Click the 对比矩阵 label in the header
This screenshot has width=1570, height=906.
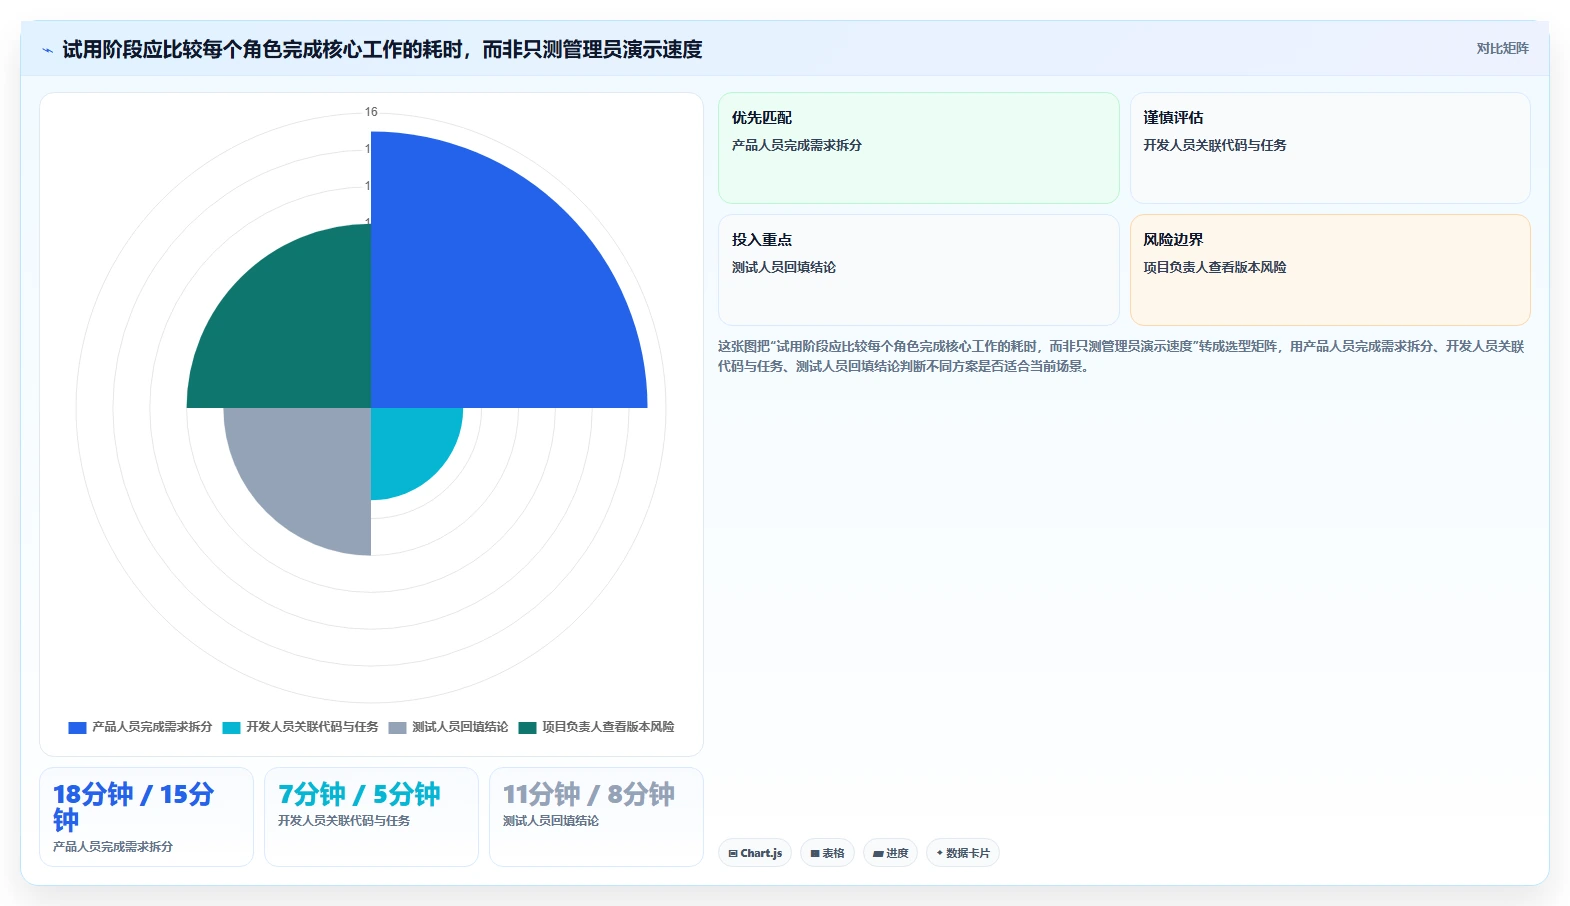(1502, 48)
